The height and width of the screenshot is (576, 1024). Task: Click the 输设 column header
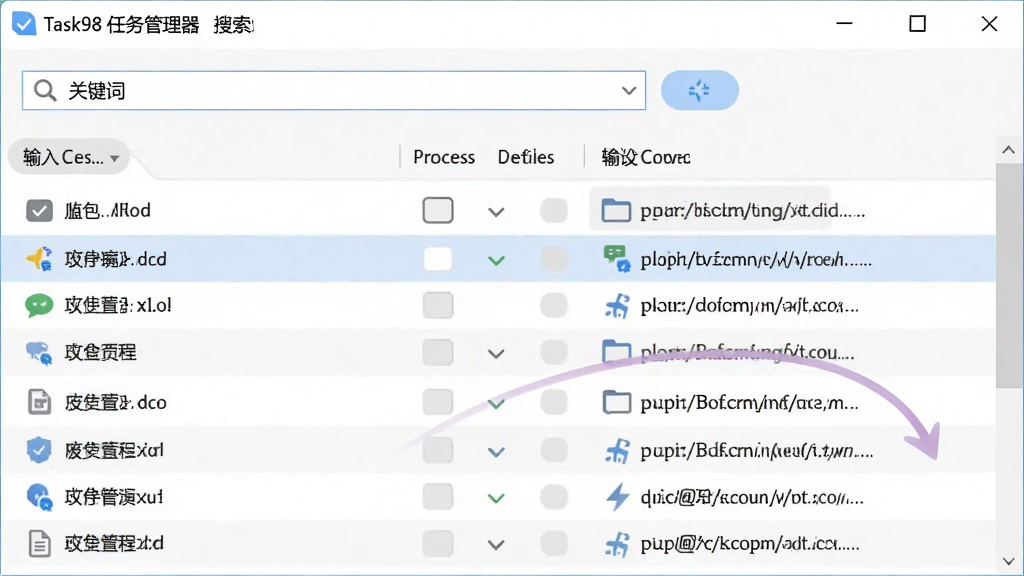(x=646, y=157)
